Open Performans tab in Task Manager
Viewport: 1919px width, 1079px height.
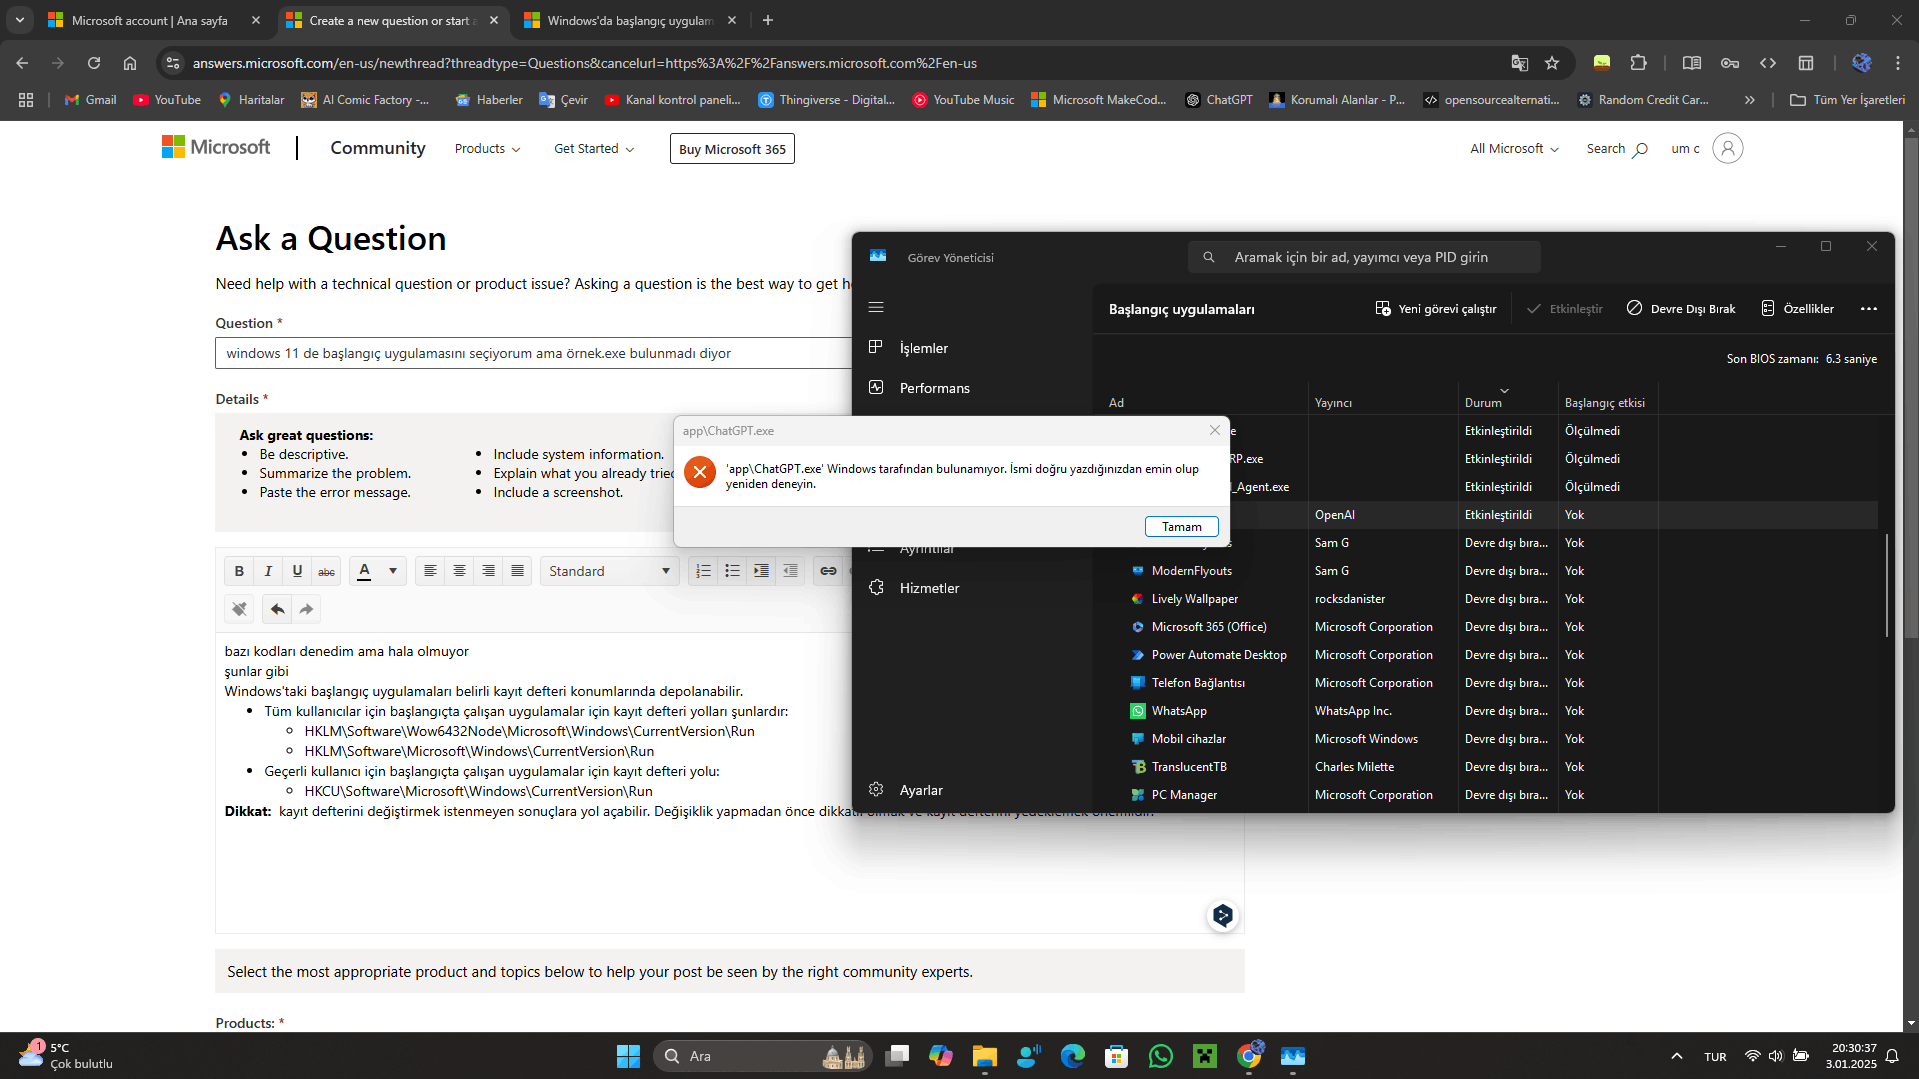[x=973, y=388]
